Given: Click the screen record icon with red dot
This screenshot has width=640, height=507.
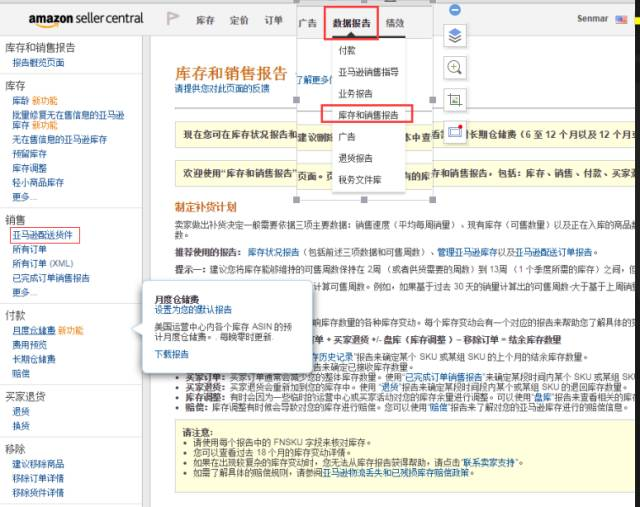Looking at the screenshot, I should (x=455, y=131).
